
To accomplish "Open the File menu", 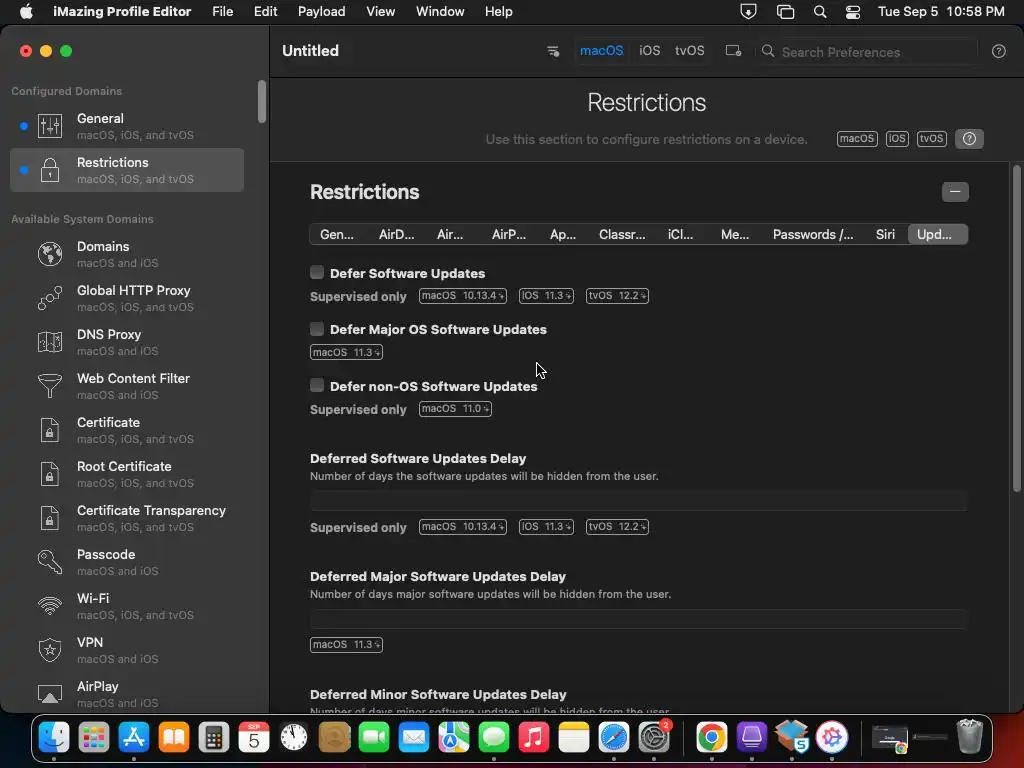I will click(x=223, y=12).
